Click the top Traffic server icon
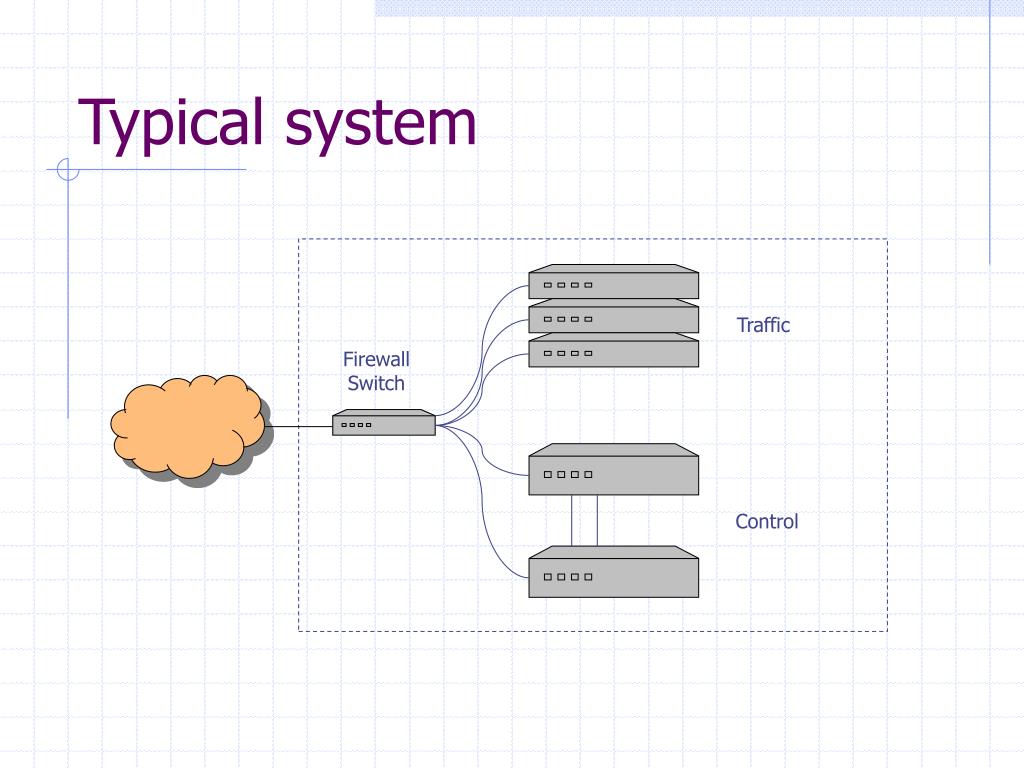The image size is (1024, 768). 613,281
